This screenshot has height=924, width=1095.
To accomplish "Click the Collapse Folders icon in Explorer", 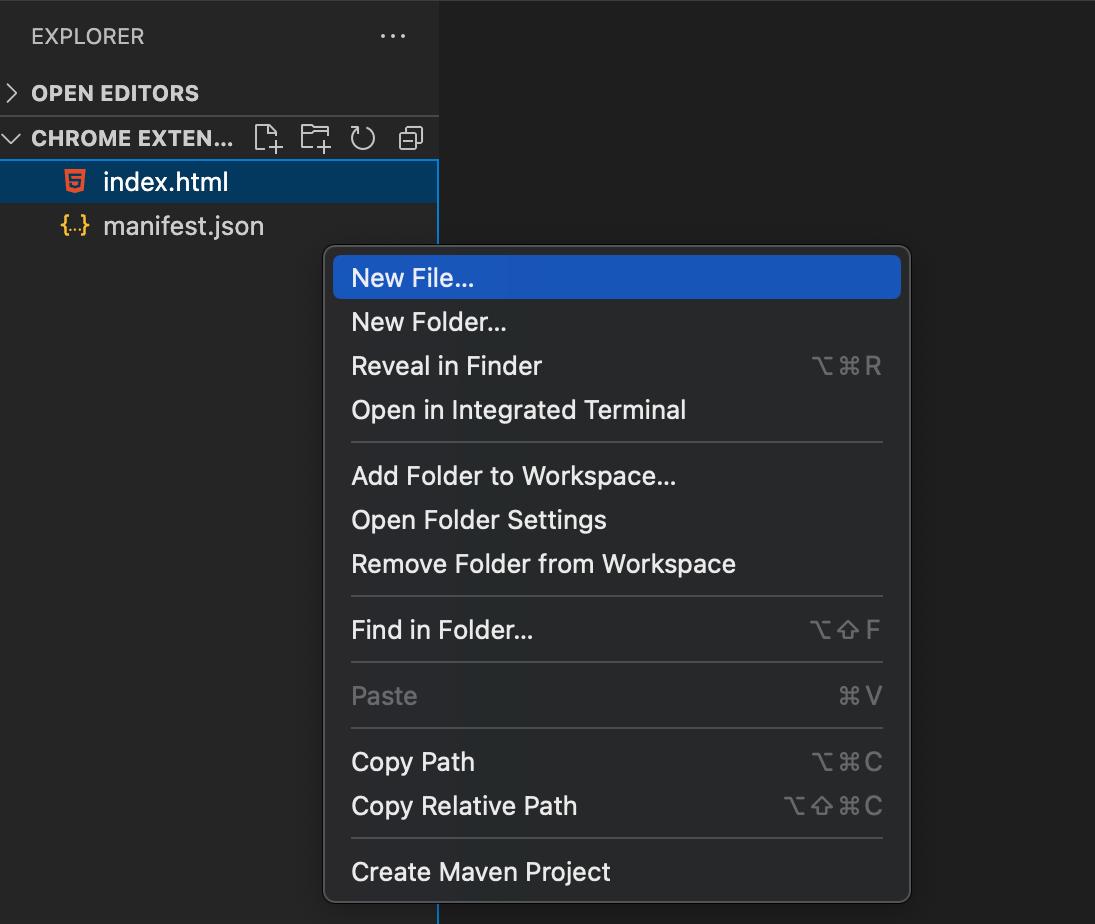I will (x=410, y=137).
